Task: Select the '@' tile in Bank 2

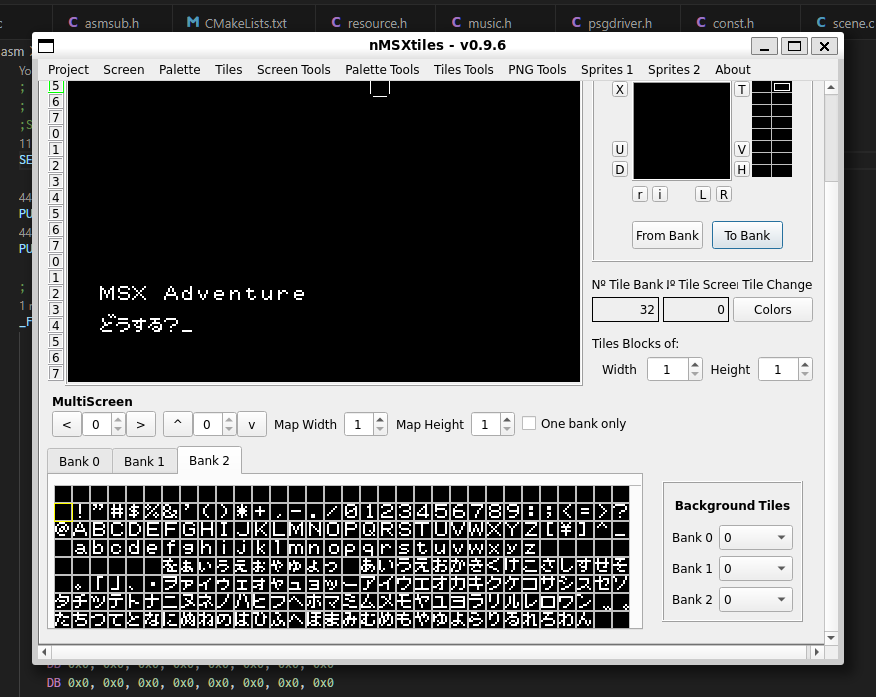Action: coord(63,529)
